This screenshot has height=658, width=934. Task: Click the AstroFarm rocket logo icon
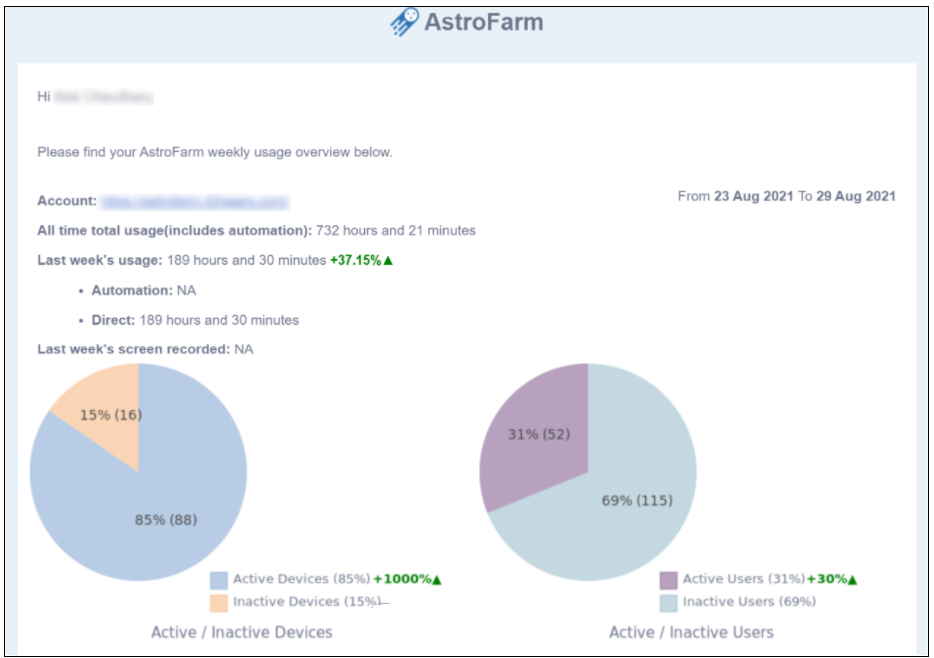(404, 22)
